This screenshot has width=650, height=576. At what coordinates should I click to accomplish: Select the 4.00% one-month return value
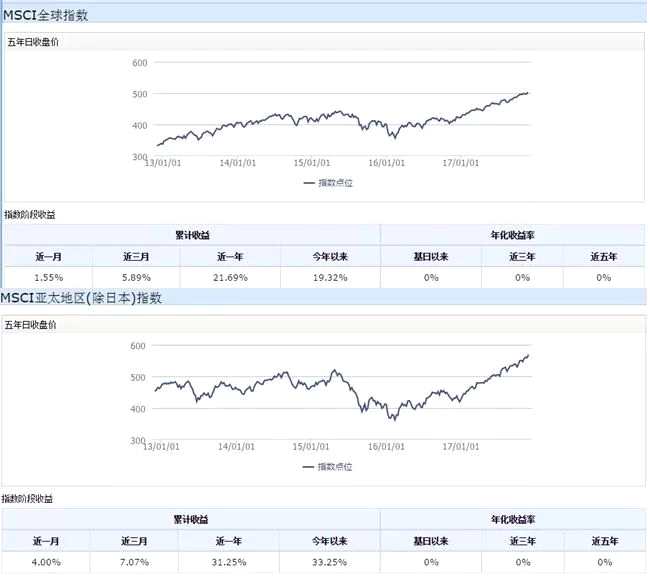tap(46, 563)
